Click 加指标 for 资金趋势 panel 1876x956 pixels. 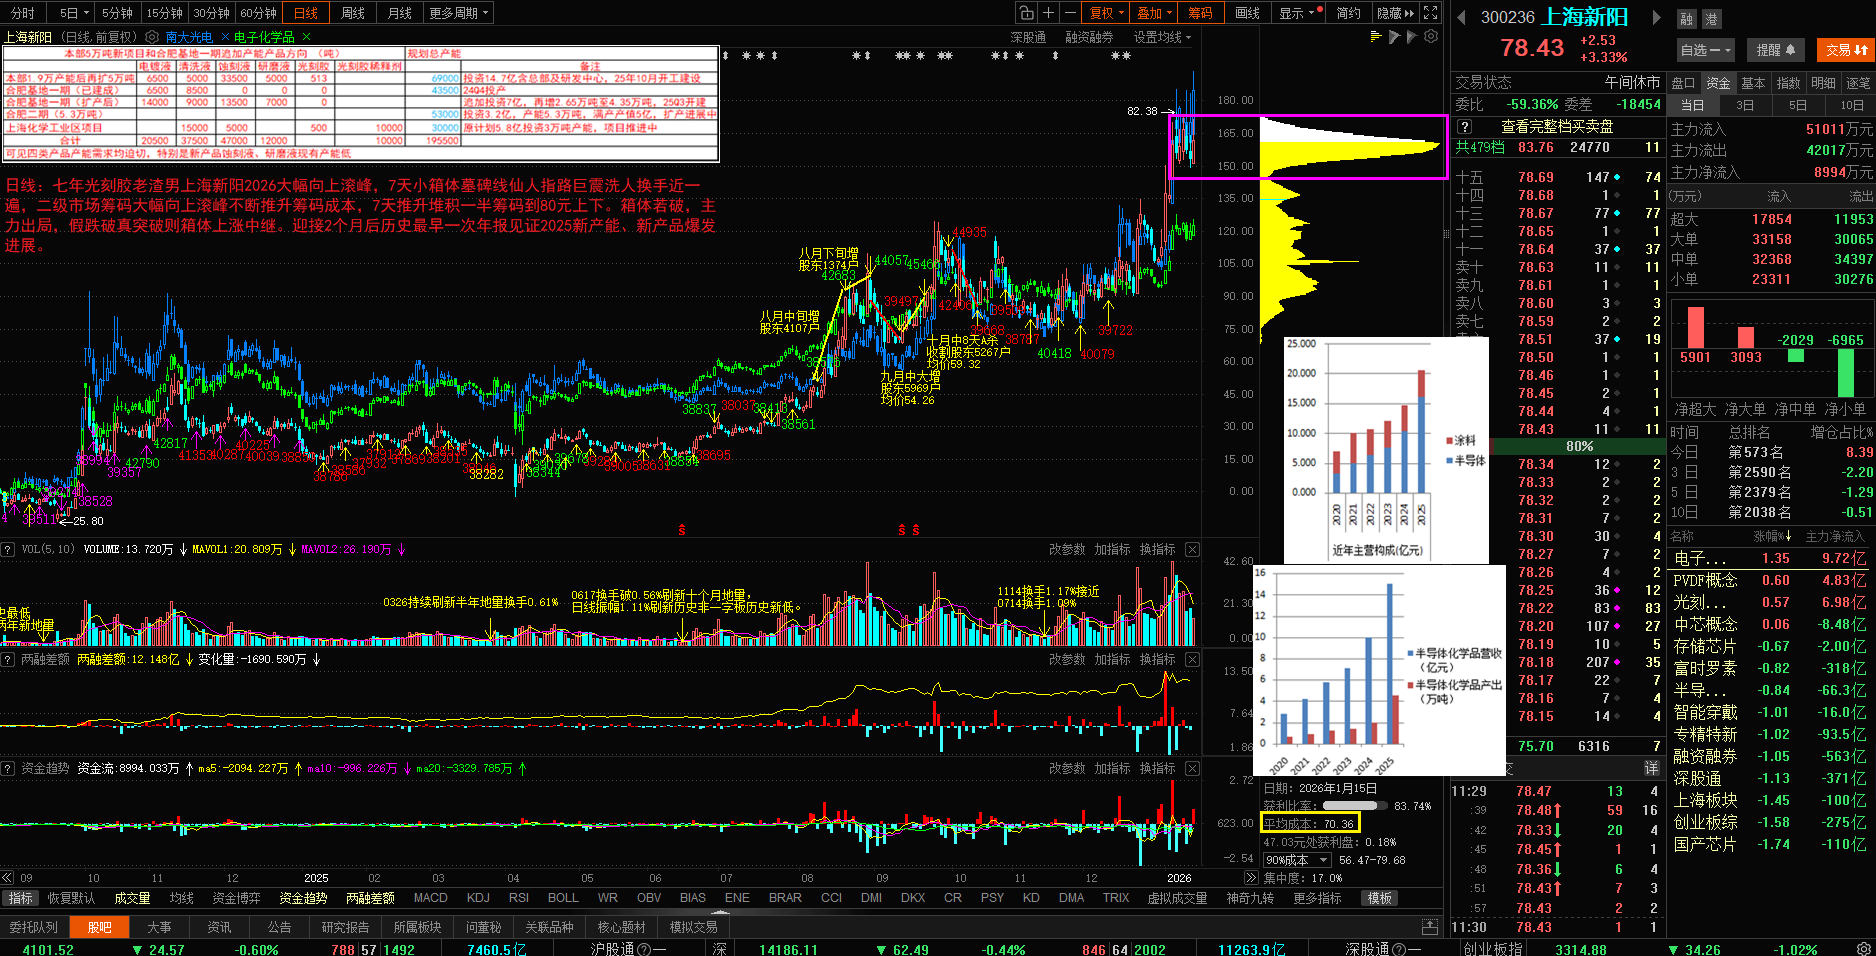1112,769
